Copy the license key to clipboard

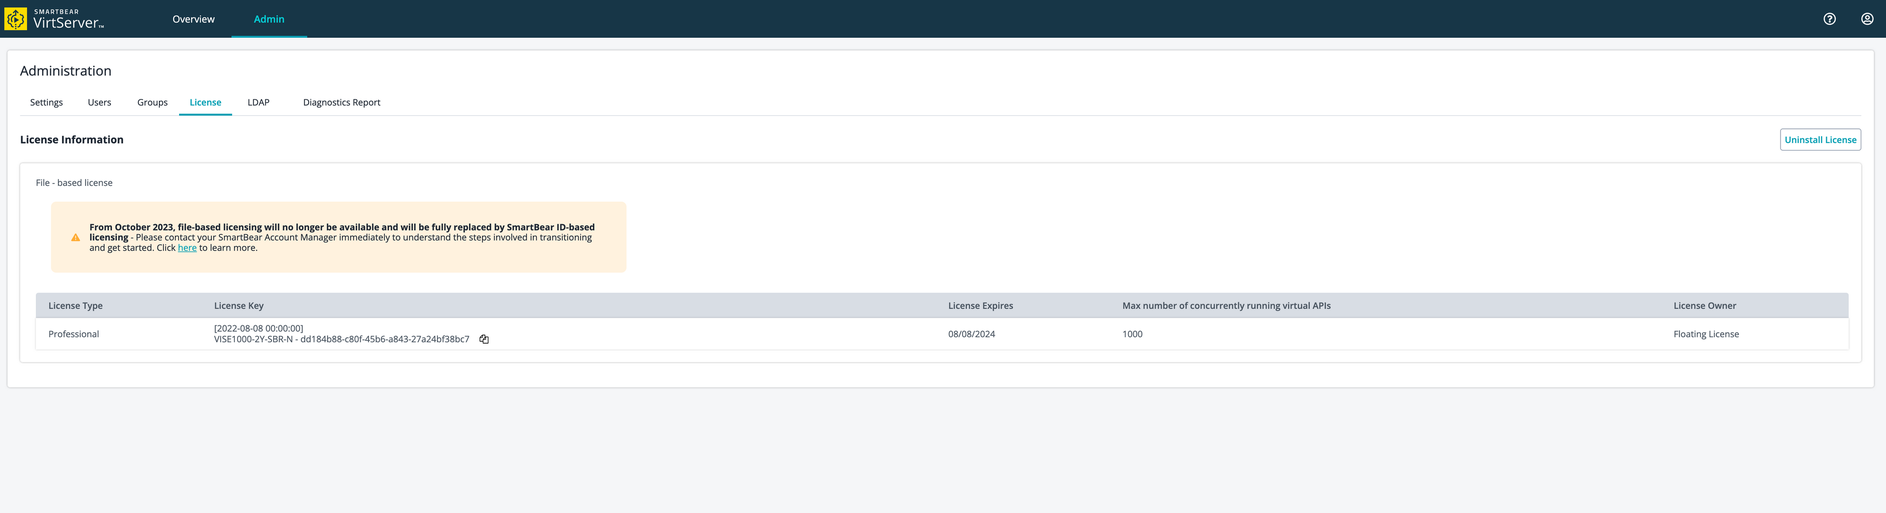(484, 340)
